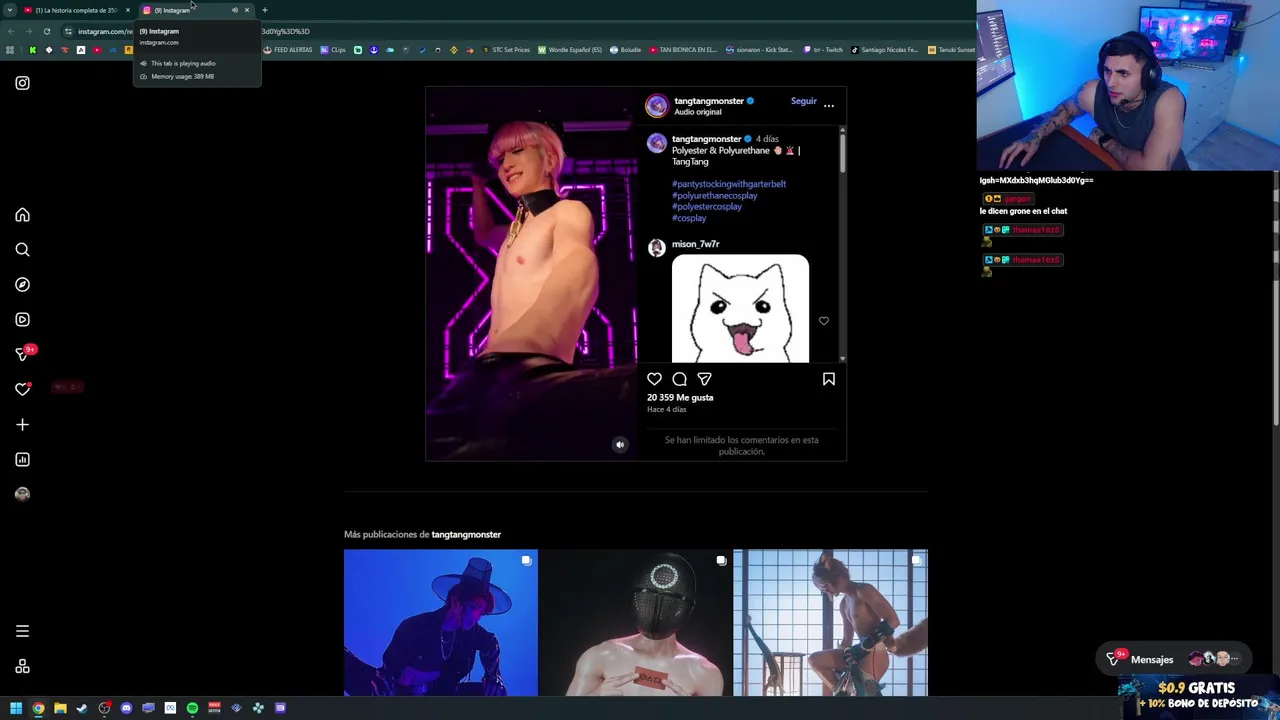Open the TAN BIONICA bookmark

(x=683, y=50)
